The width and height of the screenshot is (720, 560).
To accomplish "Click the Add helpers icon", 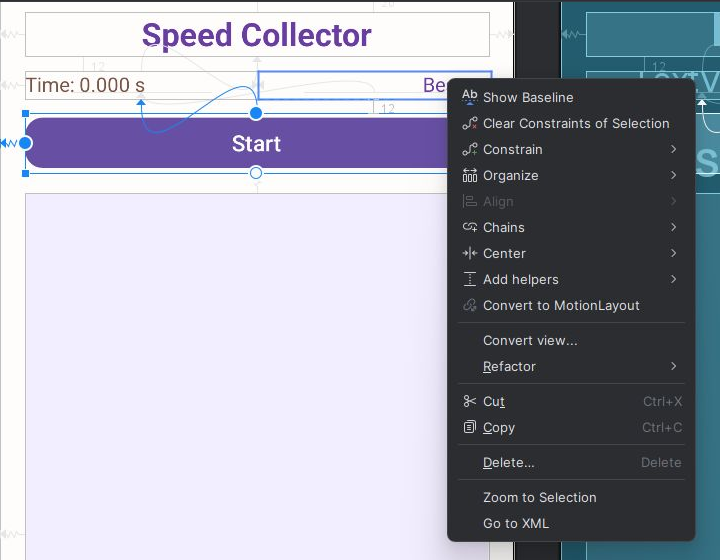I will click(469, 279).
